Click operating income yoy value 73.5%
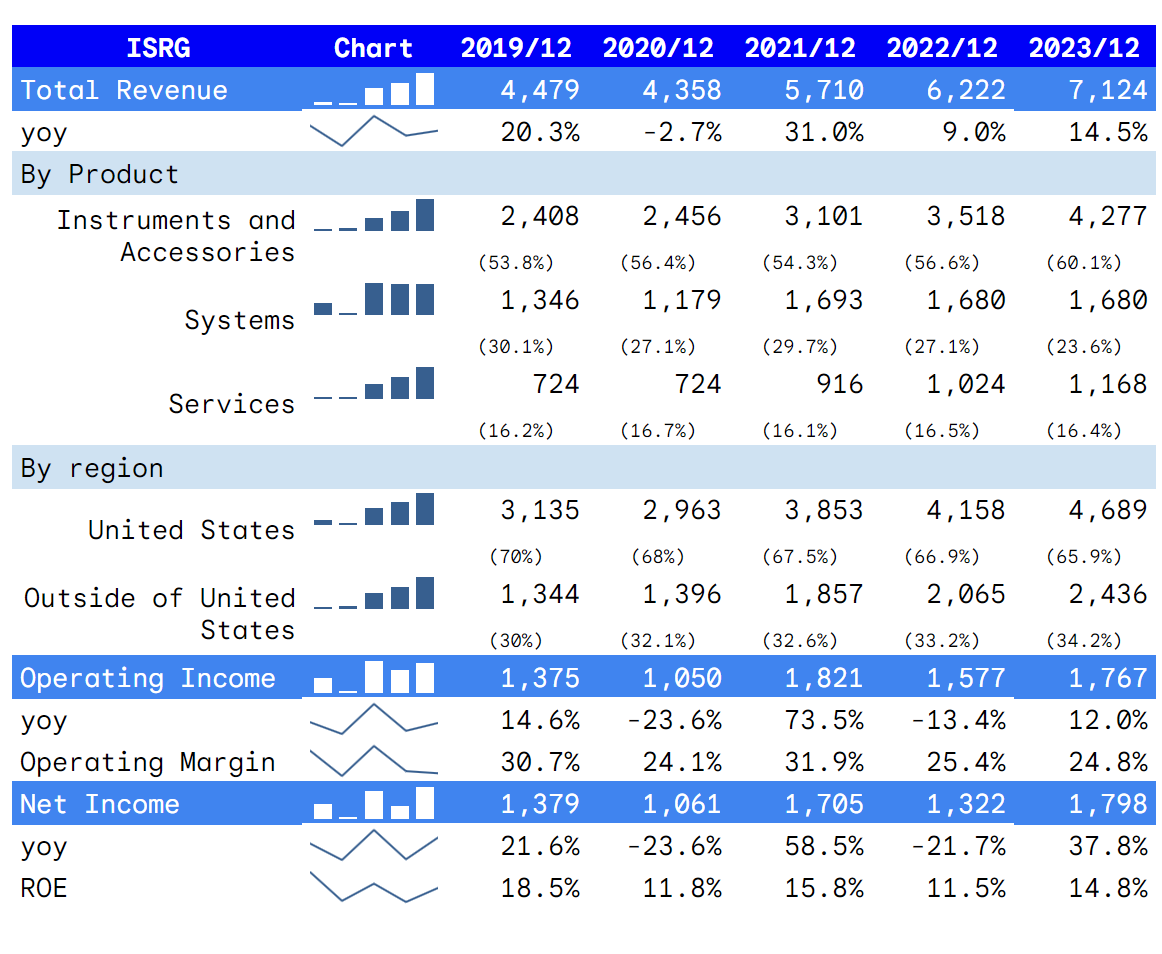The image size is (1162, 954). [x=824, y=720]
